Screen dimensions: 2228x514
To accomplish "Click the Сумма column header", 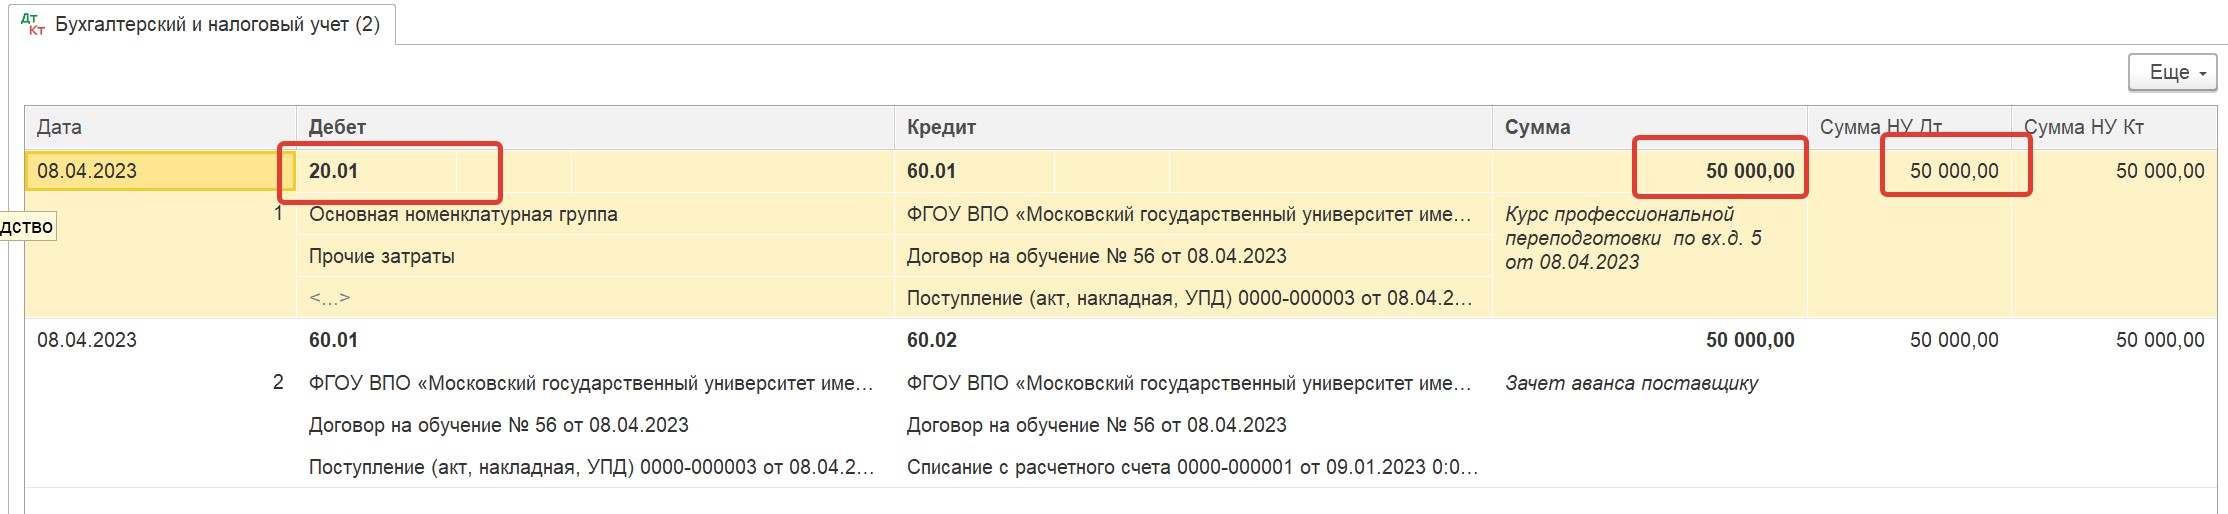I will (x=1649, y=127).
